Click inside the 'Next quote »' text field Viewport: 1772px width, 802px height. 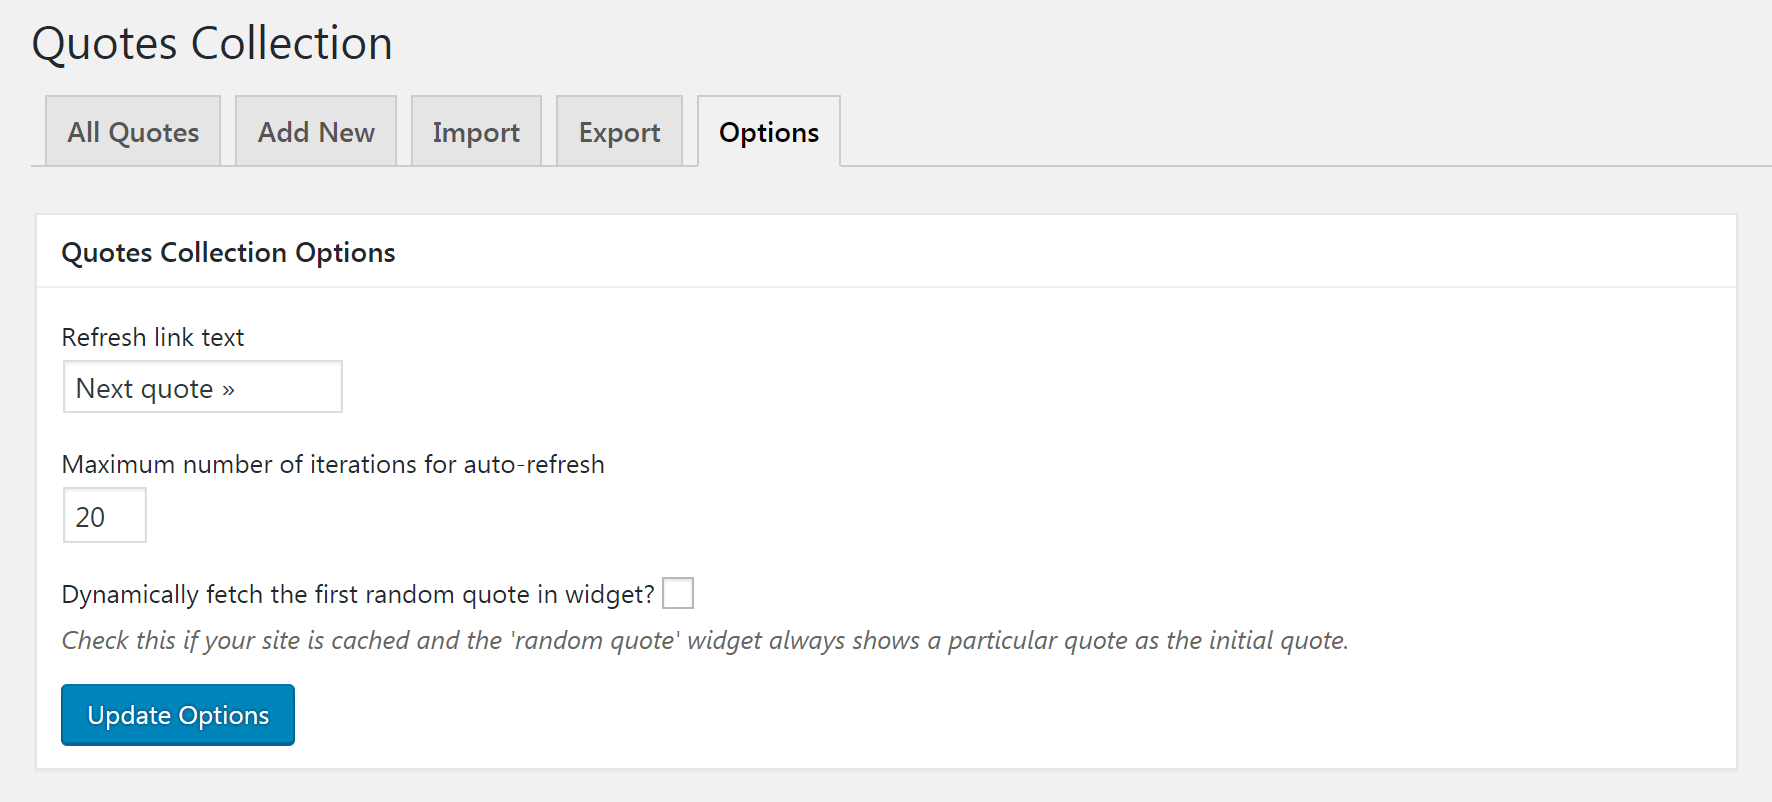[200, 387]
